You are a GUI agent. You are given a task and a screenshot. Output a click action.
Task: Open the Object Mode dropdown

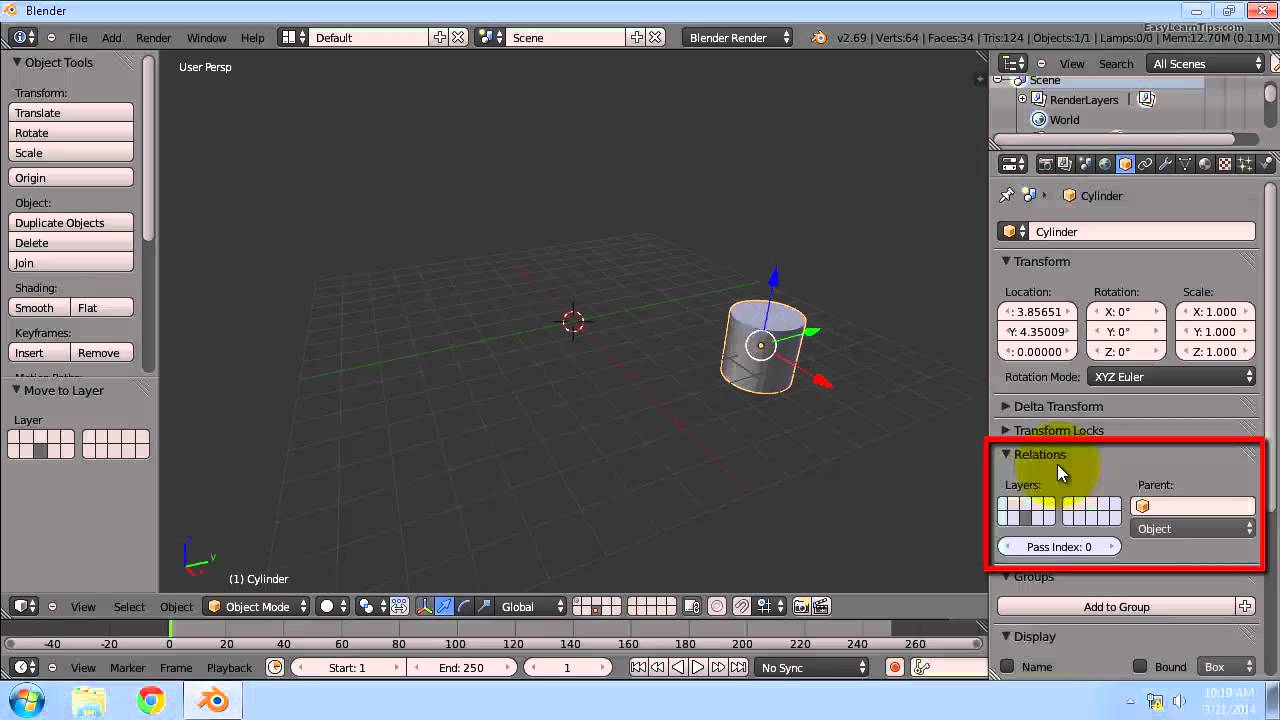pos(258,606)
